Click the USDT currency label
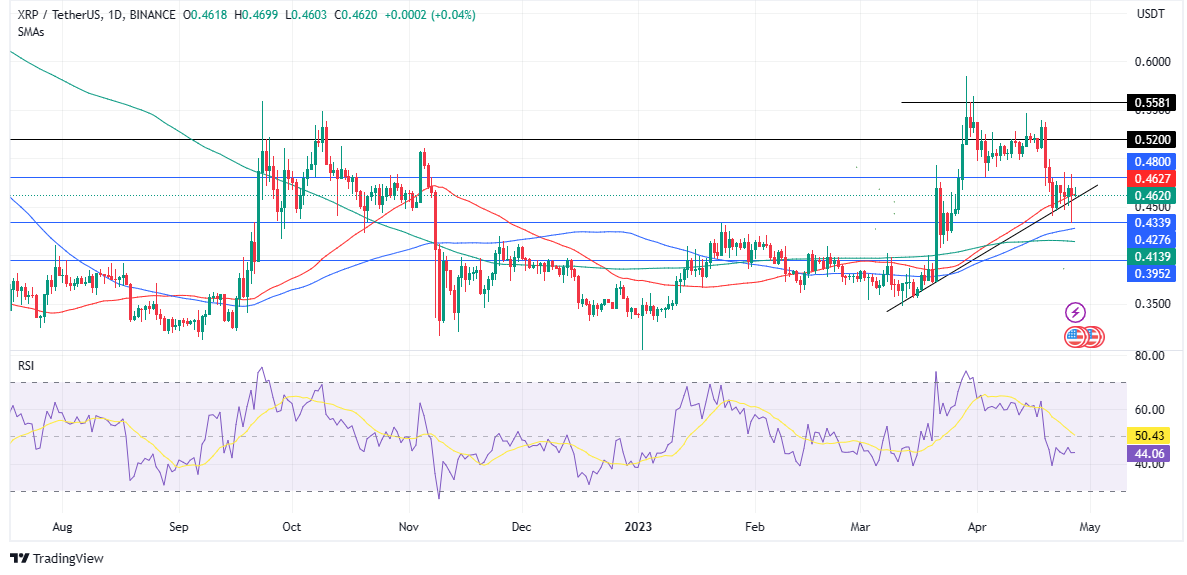Viewport: 1187px width, 575px height. point(1153,13)
